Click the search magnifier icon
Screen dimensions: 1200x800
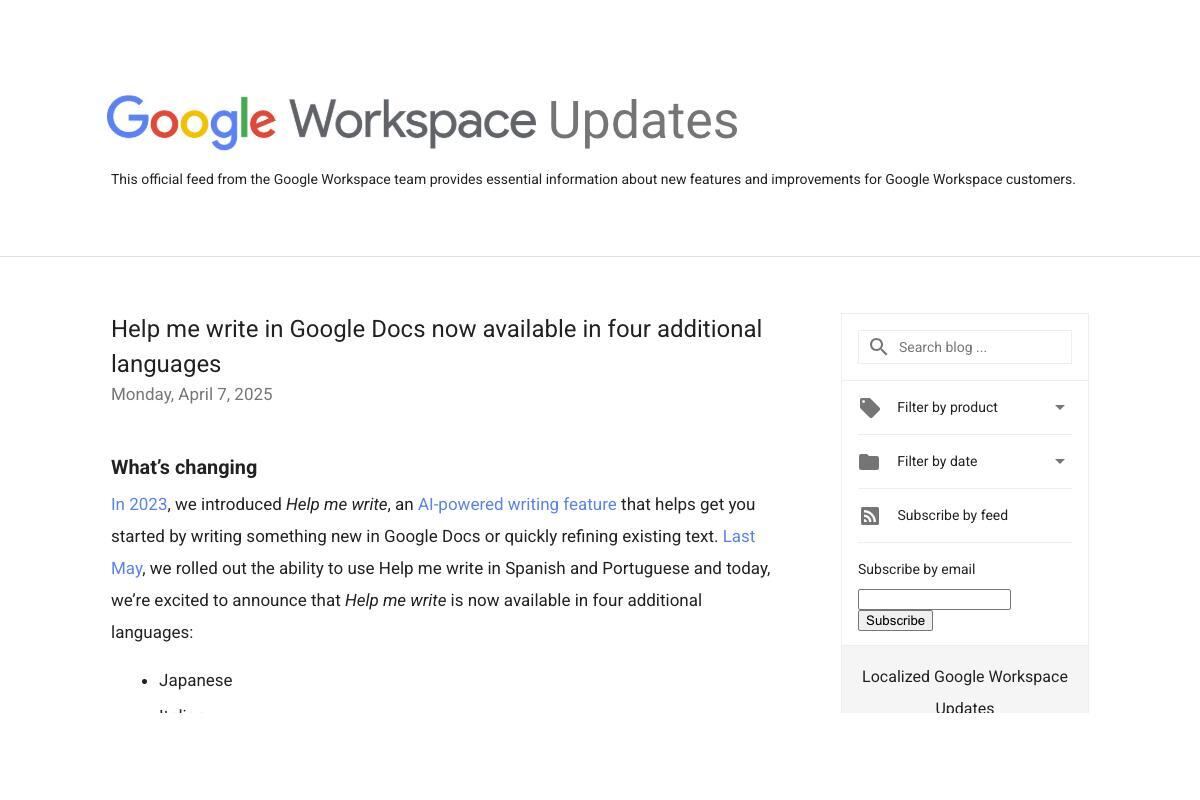878,347
